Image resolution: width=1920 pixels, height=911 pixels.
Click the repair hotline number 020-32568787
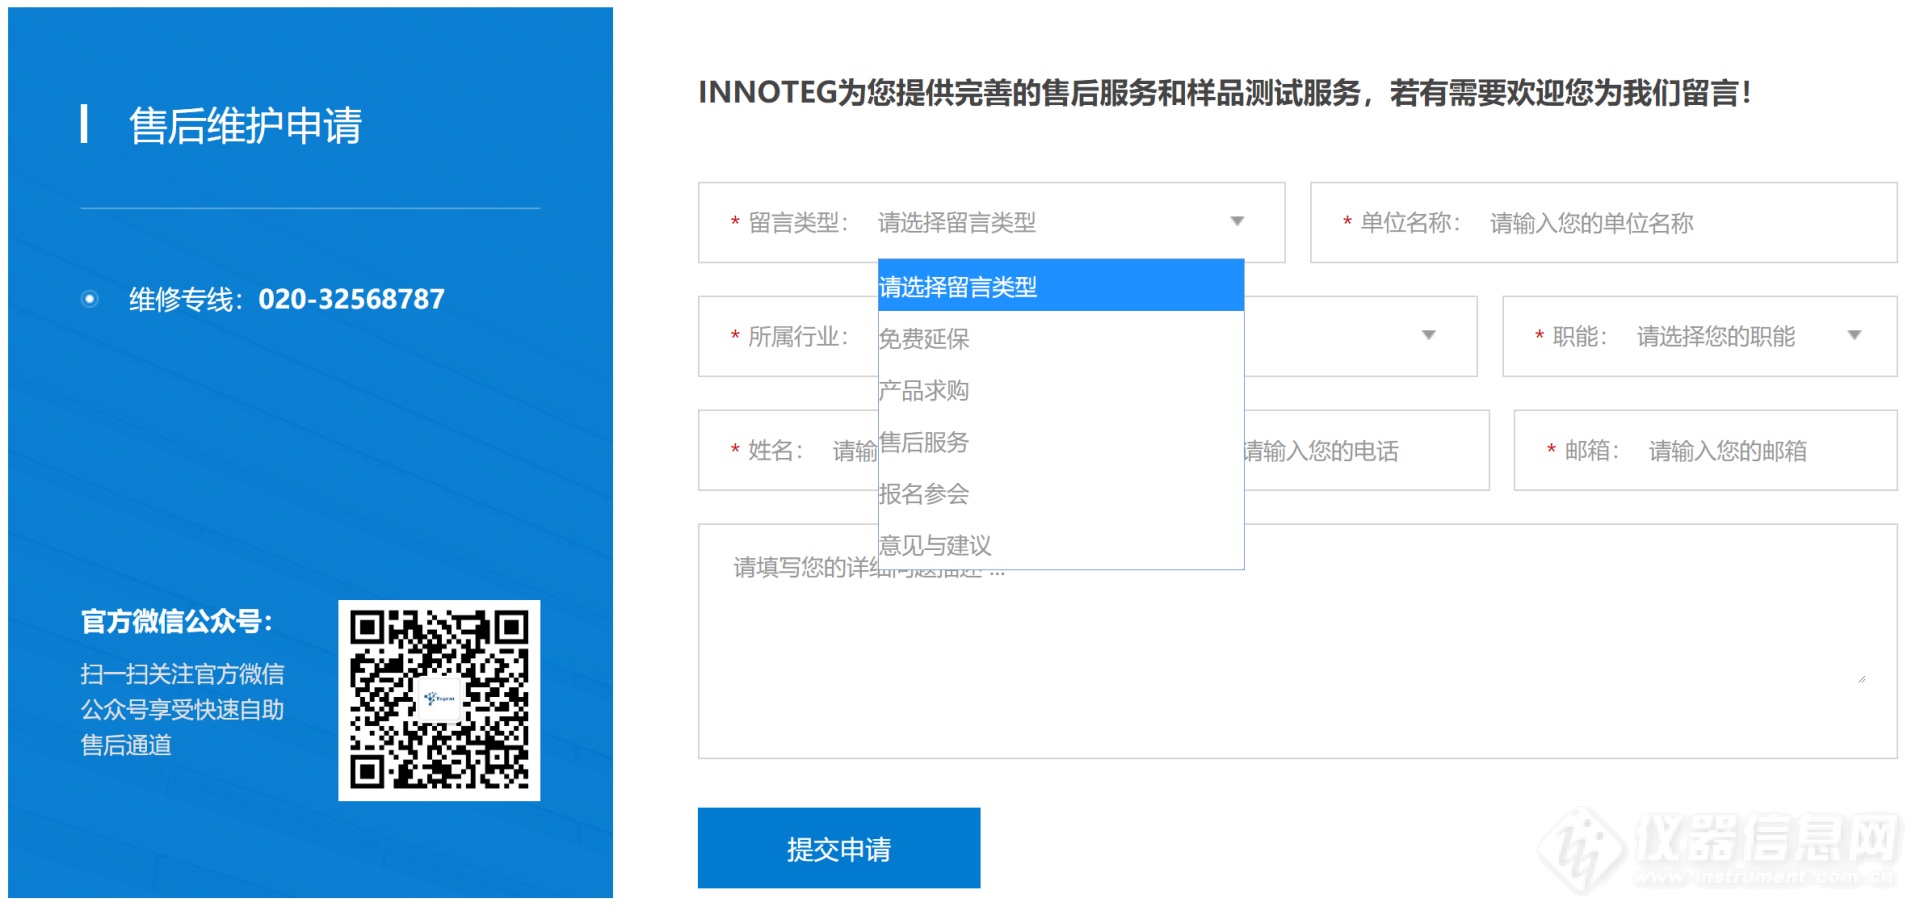pos(351,299)
